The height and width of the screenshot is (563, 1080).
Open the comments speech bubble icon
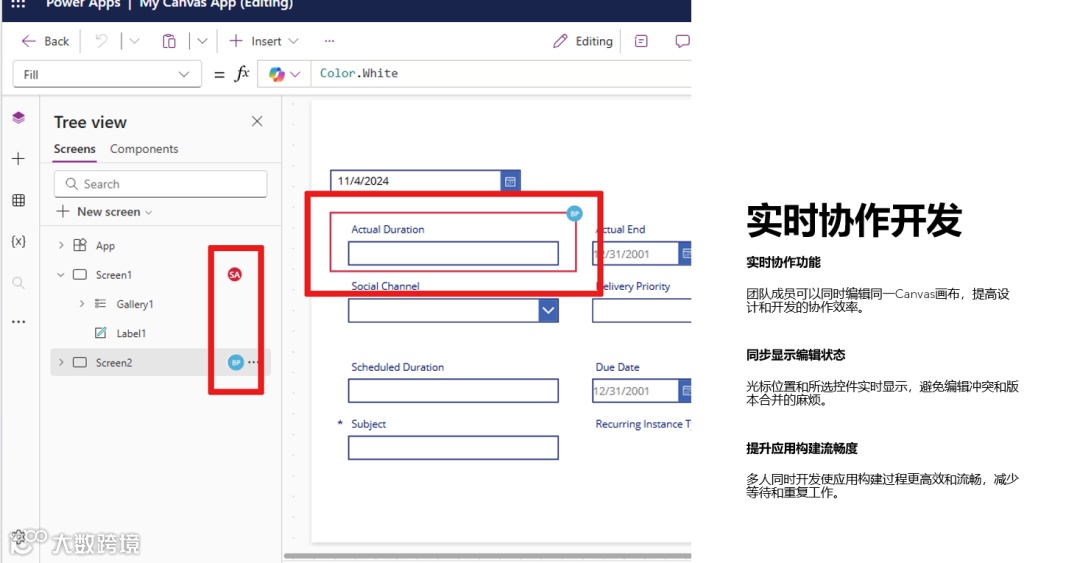682,41
